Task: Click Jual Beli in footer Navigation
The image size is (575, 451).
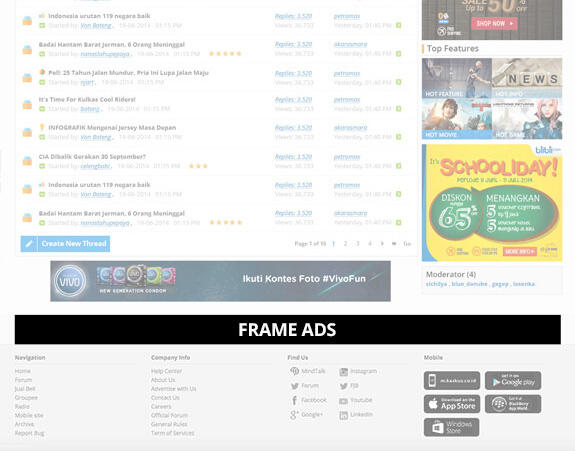Action: point(25,389)
